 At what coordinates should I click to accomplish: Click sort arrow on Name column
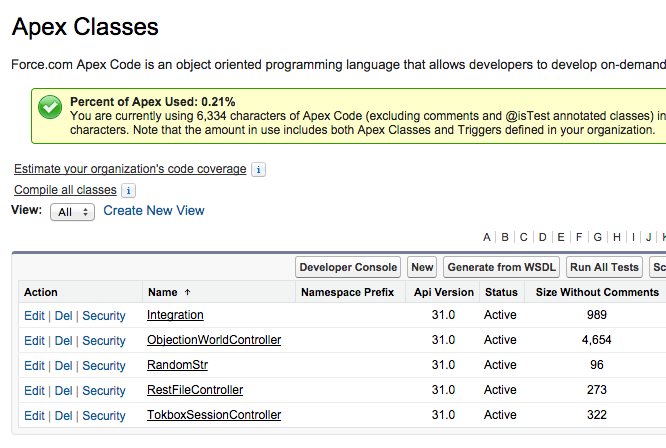[x=187, y=293]
